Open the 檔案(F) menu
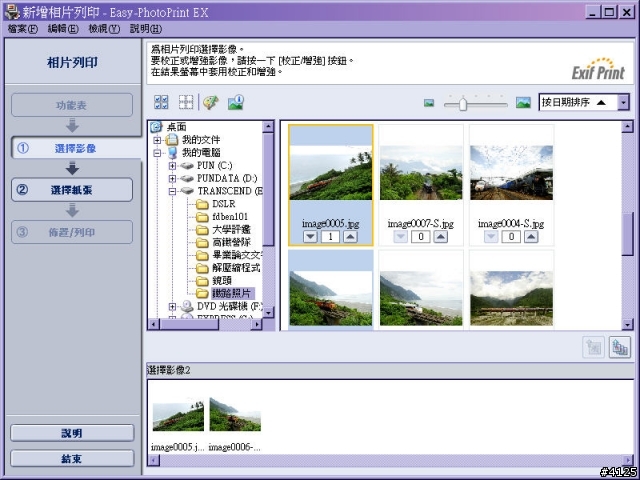This screenshot has height=480, width=640. click(23, 29)
